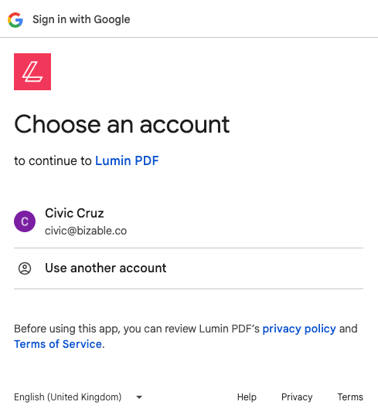Click the Choose an account heading

(122, 124)
